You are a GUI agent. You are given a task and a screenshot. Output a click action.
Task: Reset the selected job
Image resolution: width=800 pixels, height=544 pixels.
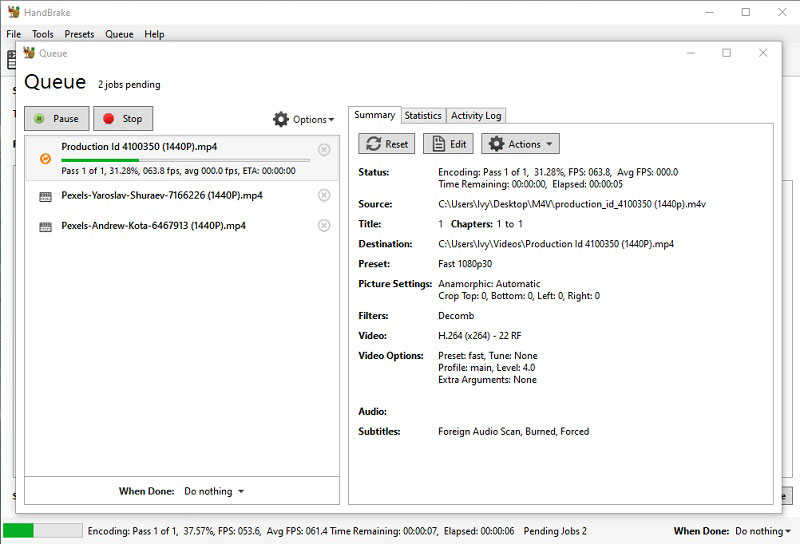(387, 144)
